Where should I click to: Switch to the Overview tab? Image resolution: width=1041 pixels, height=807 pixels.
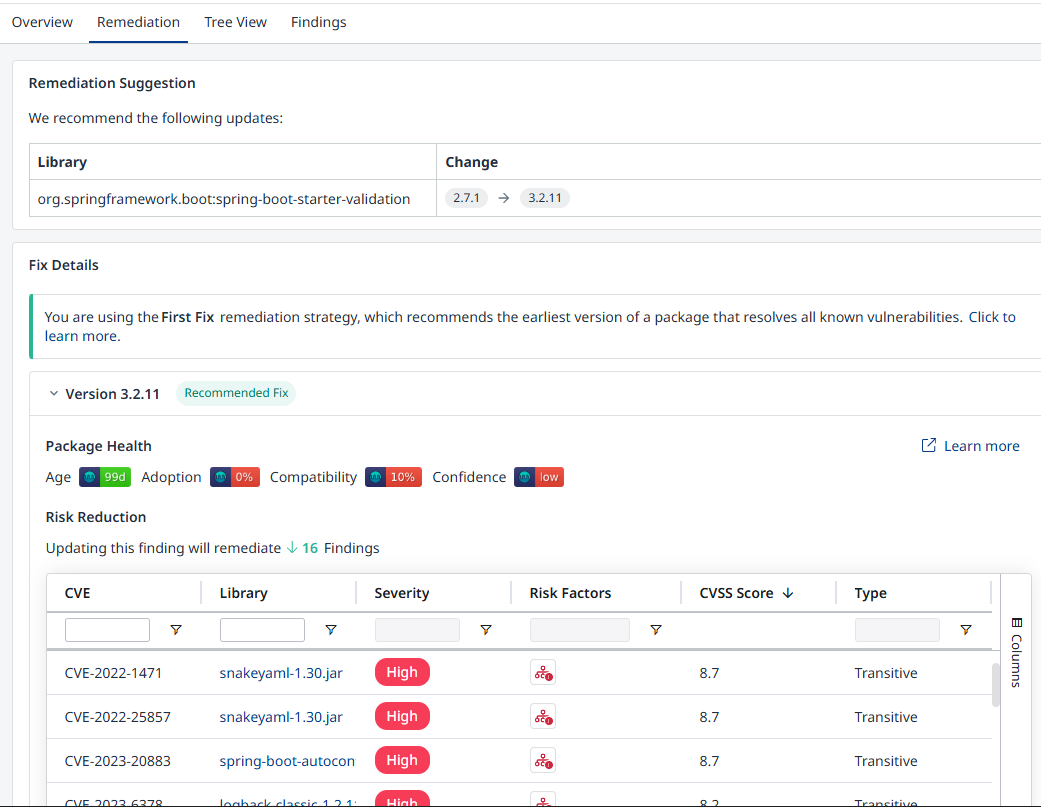point(42,22)
